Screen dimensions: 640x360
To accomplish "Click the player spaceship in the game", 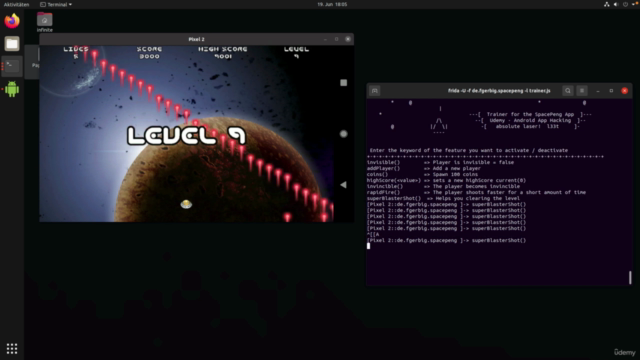I will [186, 204].
